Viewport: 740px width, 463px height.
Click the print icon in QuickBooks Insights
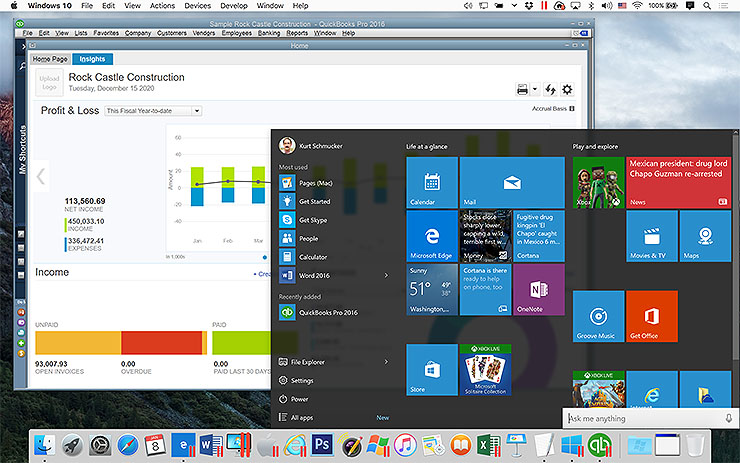[x=522, y=90]
